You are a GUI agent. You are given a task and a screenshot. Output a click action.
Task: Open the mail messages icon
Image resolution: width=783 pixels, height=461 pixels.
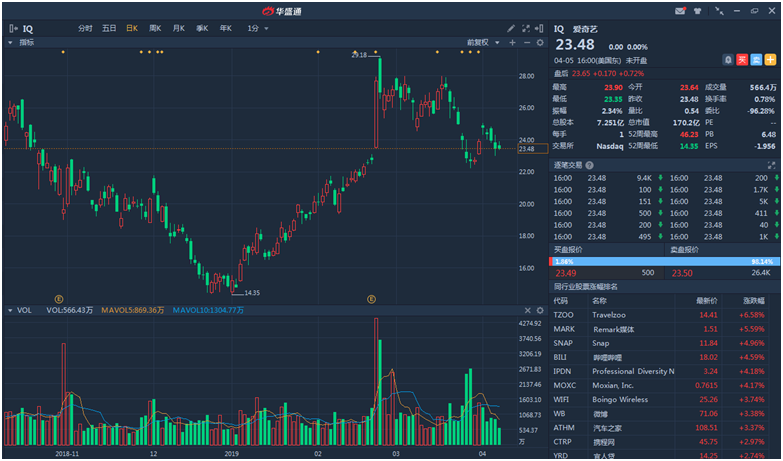tap(681, 10)
